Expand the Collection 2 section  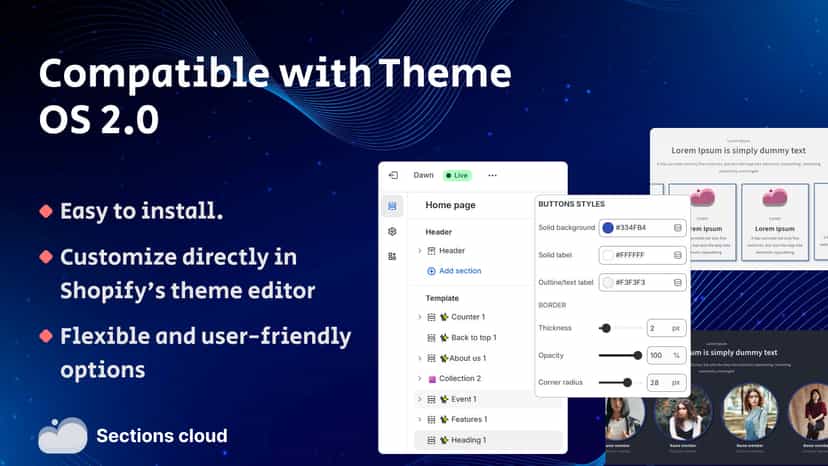coord(420,379)
